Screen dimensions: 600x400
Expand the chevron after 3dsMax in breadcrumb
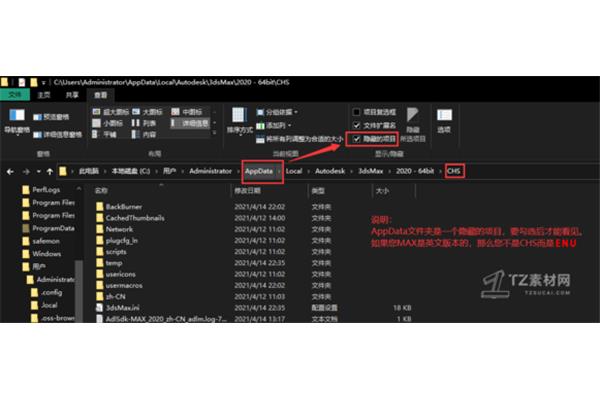point(389,171)
